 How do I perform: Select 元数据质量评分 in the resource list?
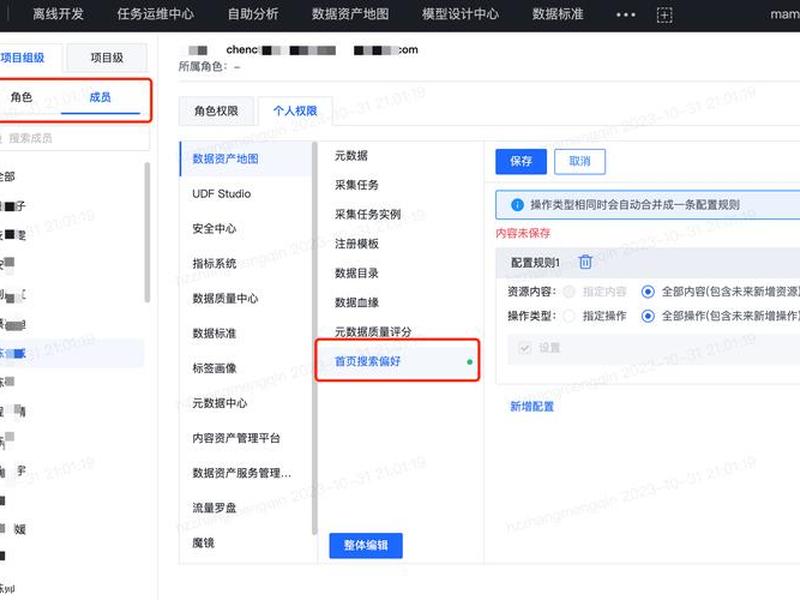point(401,332)
